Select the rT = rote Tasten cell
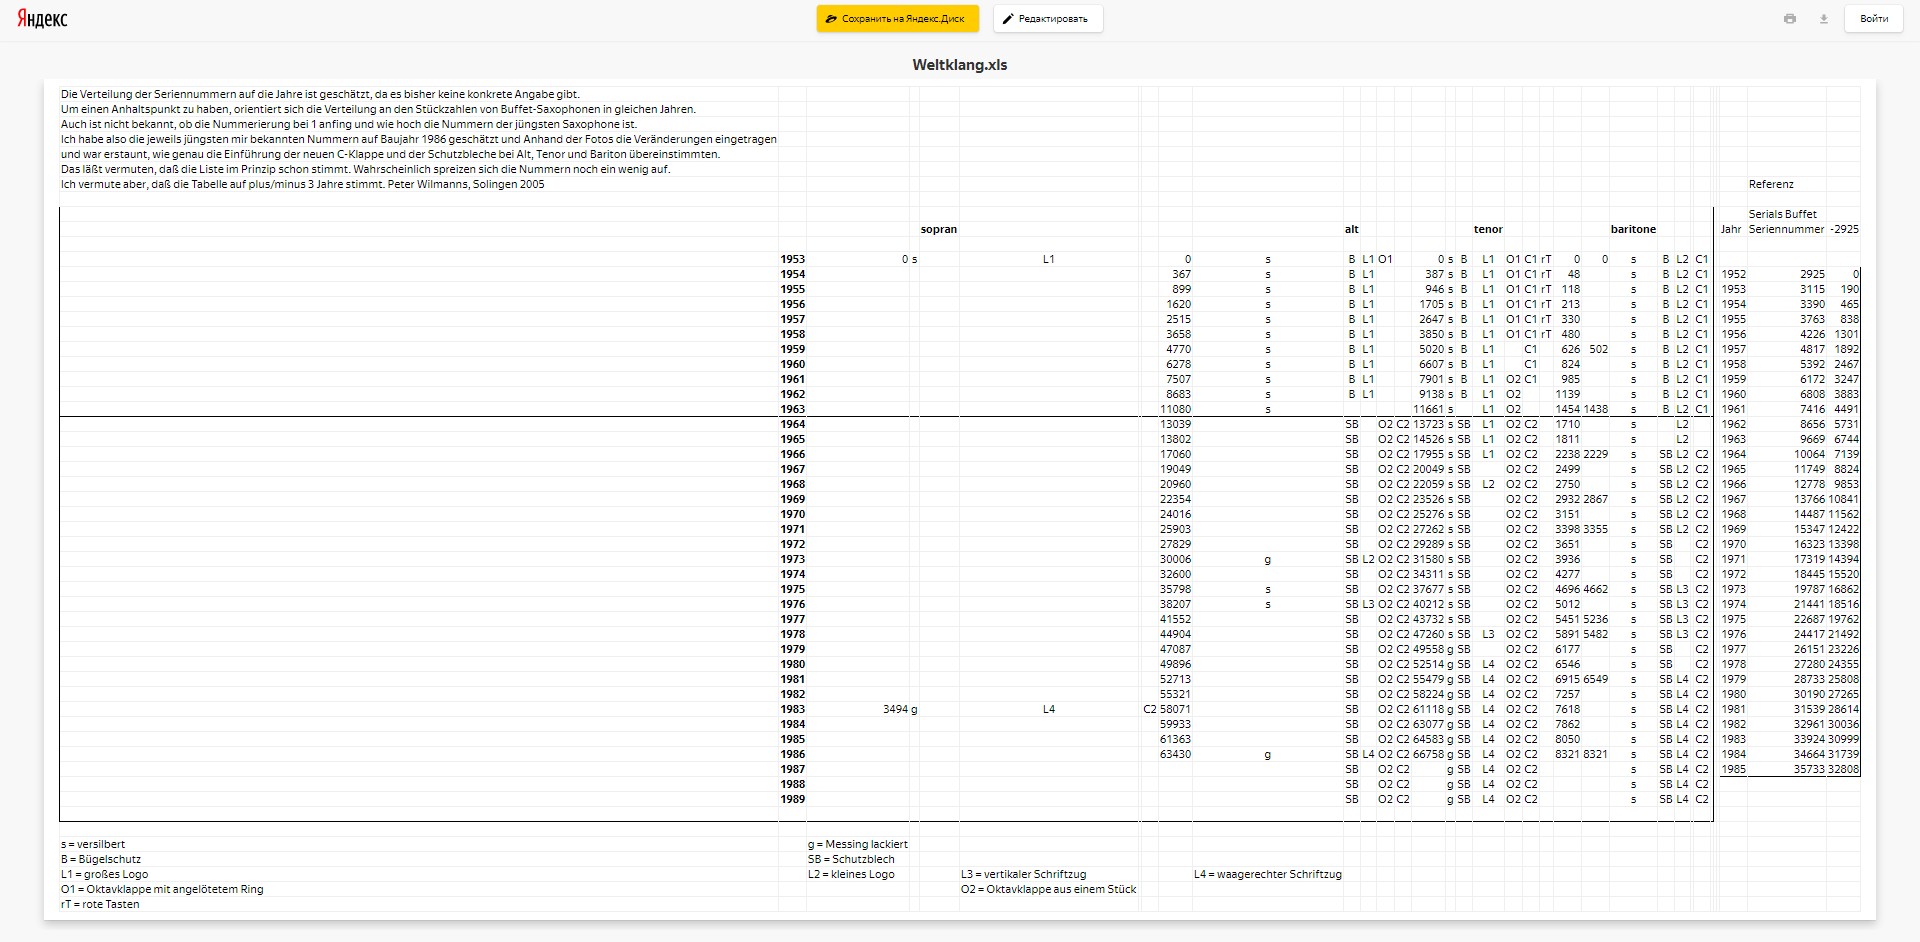1920x942 pixels. coord(100,904)
